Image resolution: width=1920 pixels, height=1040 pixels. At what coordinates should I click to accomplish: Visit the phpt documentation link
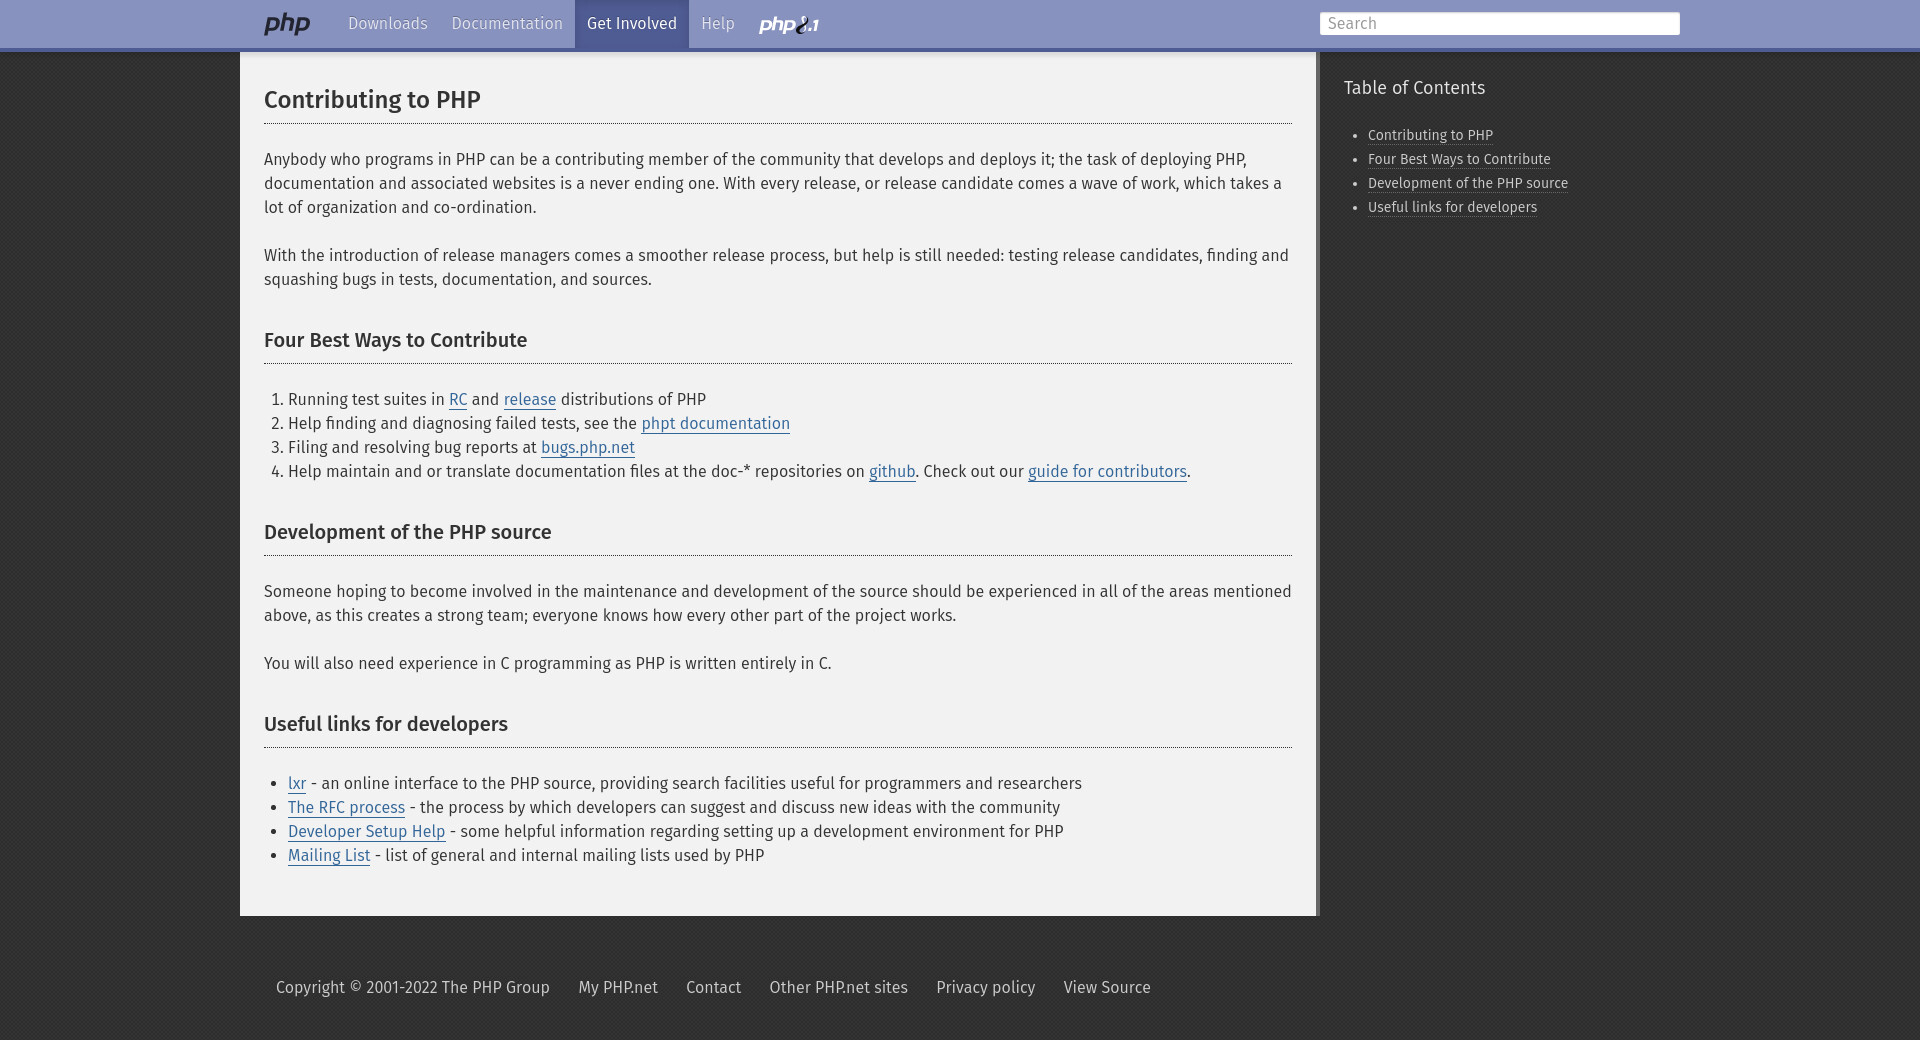click(715, 424)
